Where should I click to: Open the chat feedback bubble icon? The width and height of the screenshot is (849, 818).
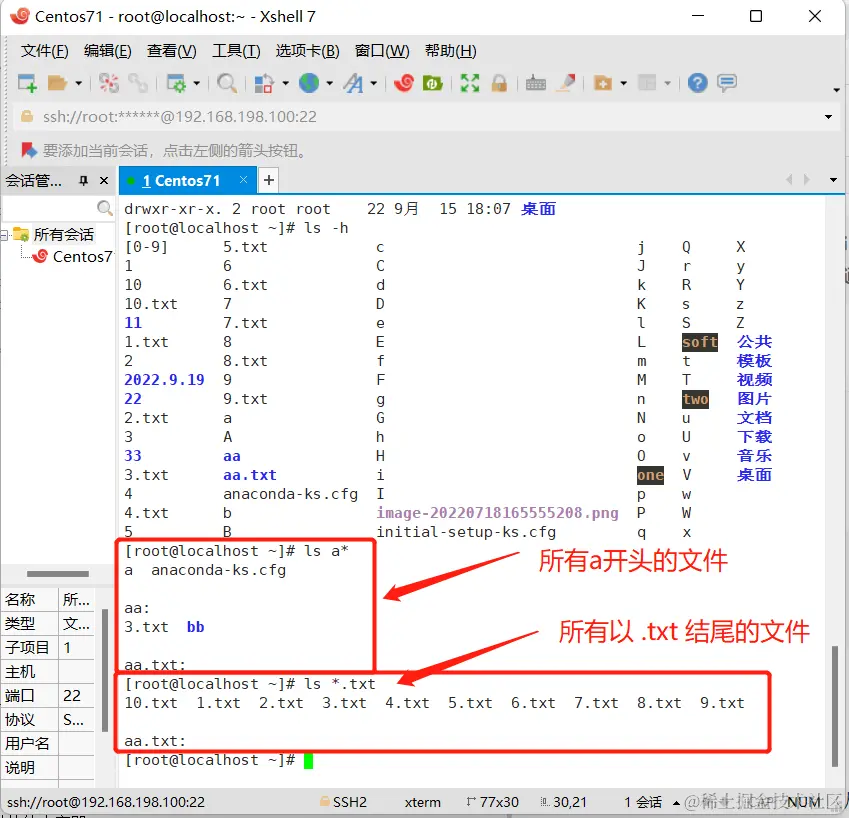pos(727,83)
